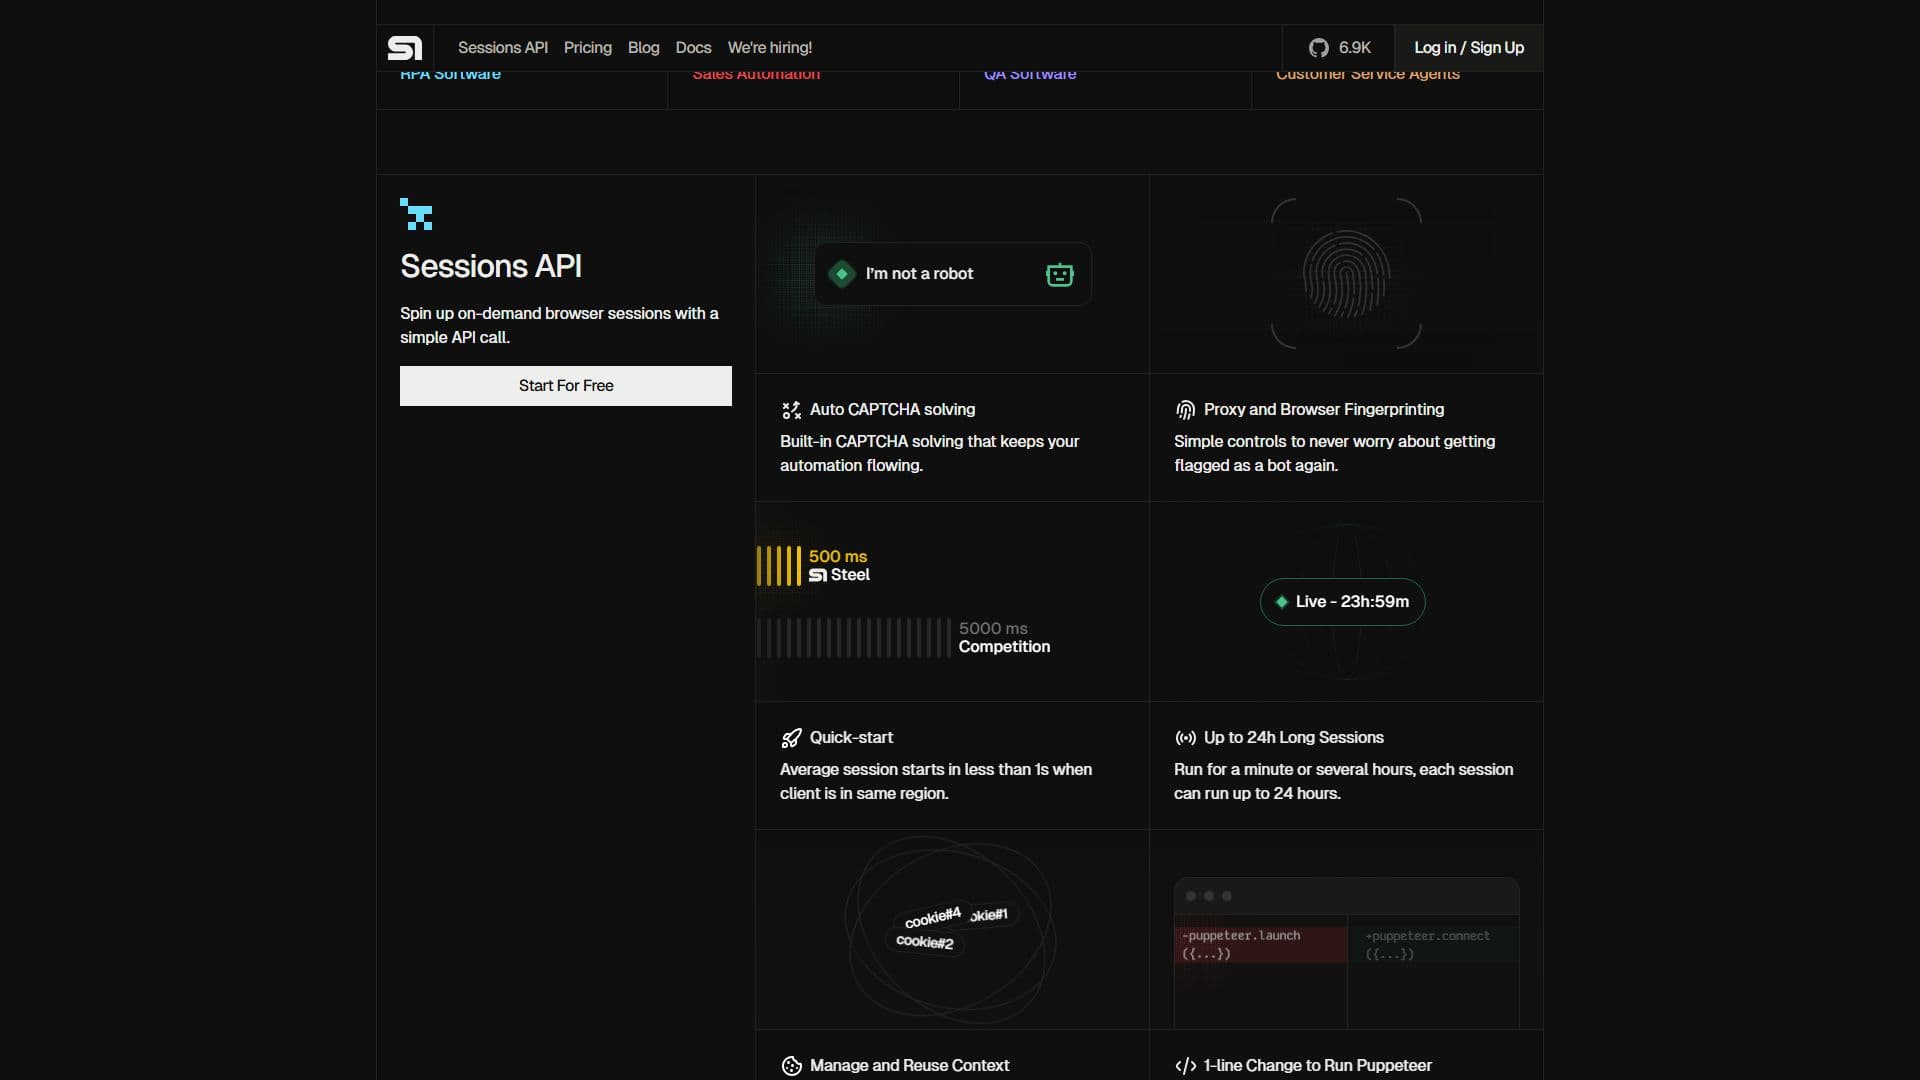The width and height of the screenshot is (1920, 1080).
Task: Visit the We're hiring! page
Action: coord(770,48)
